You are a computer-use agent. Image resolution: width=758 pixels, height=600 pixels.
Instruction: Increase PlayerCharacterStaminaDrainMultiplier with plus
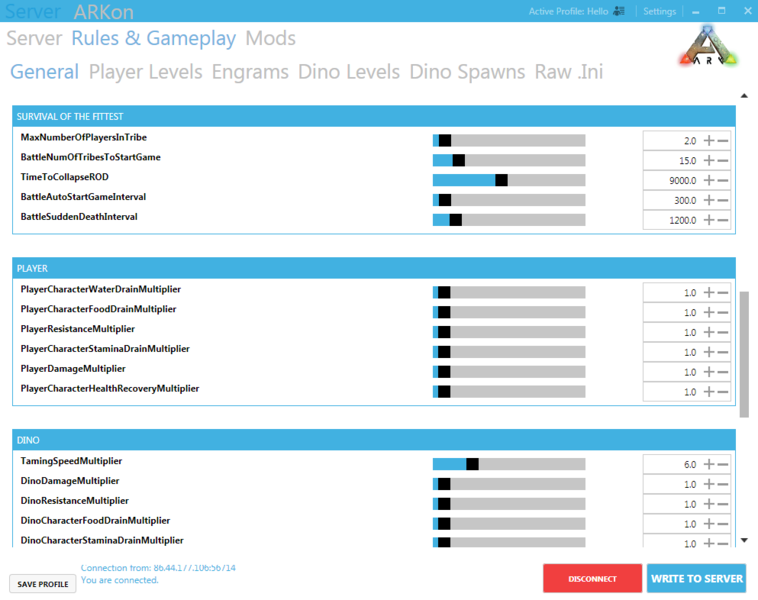pyautogui.click(x=709, y=352)
